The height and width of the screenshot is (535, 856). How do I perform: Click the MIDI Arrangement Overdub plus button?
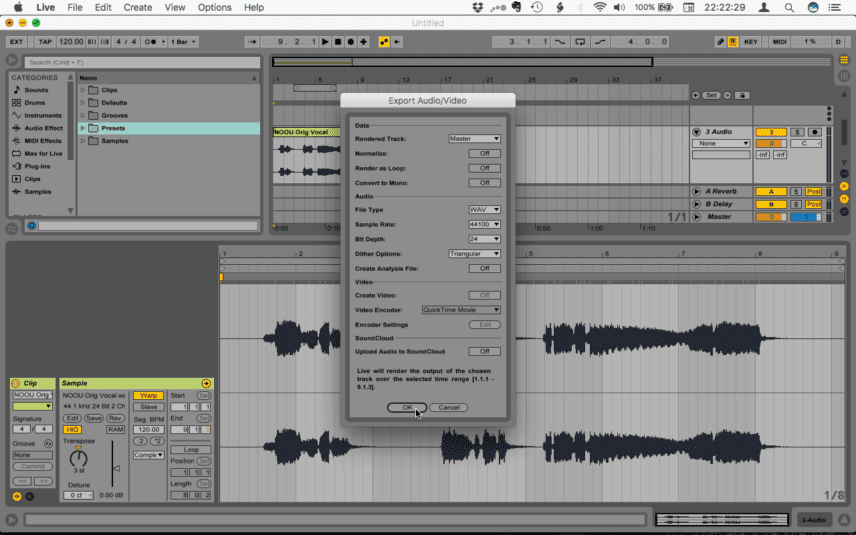pyautogui.click(x=364, y=41)
